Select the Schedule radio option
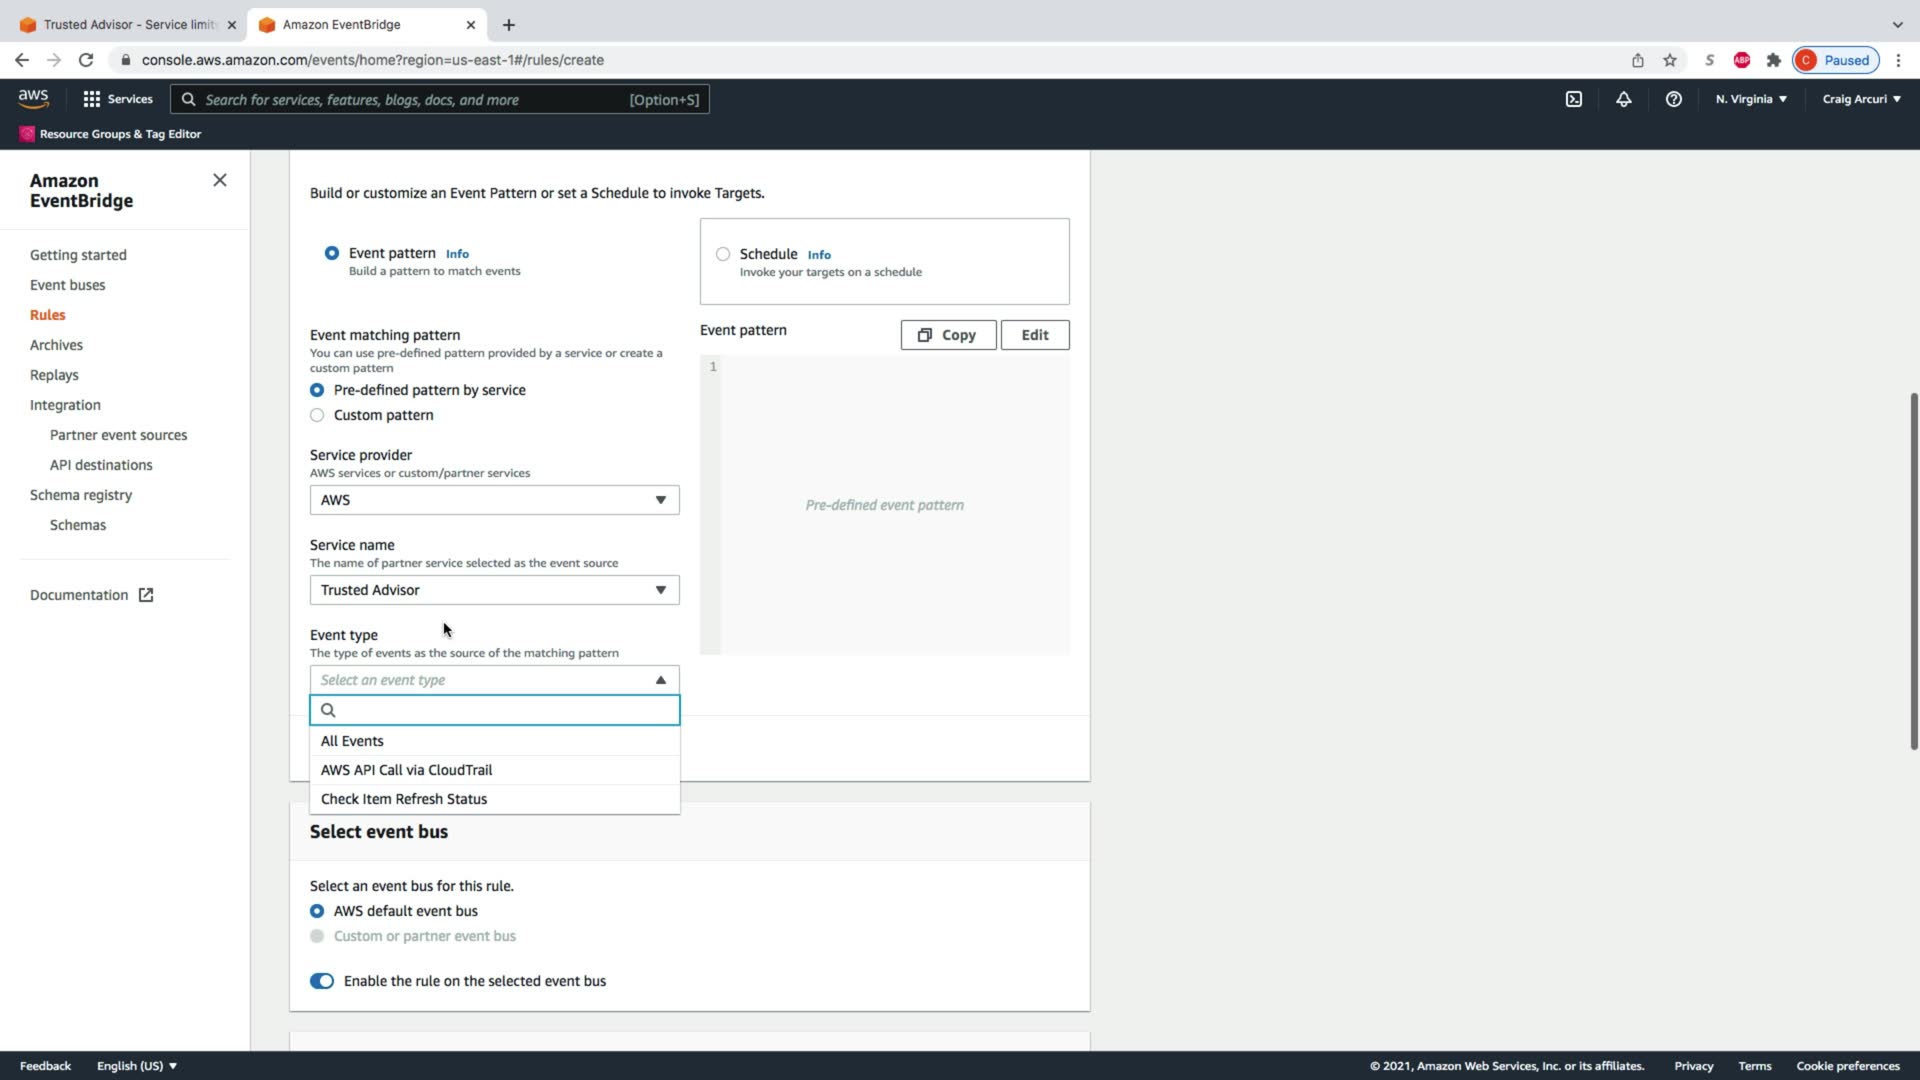1920x1080 pixels. [x=723, y=254]
